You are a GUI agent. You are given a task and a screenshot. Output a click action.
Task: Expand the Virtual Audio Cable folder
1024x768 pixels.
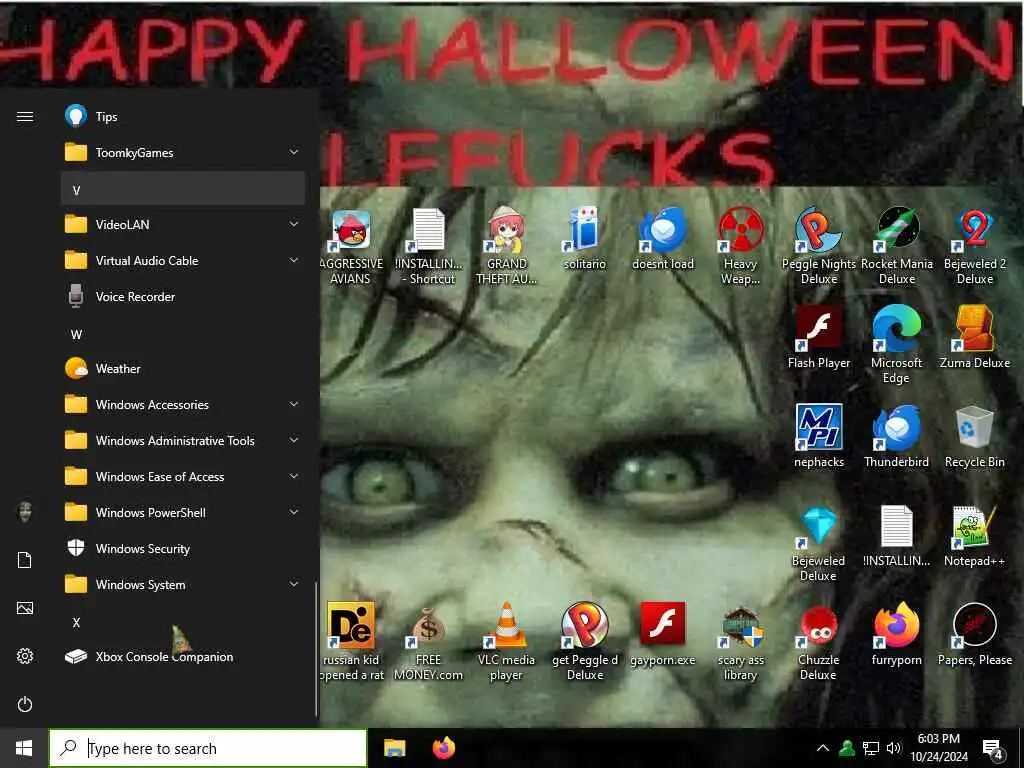(x=184, y=261)
